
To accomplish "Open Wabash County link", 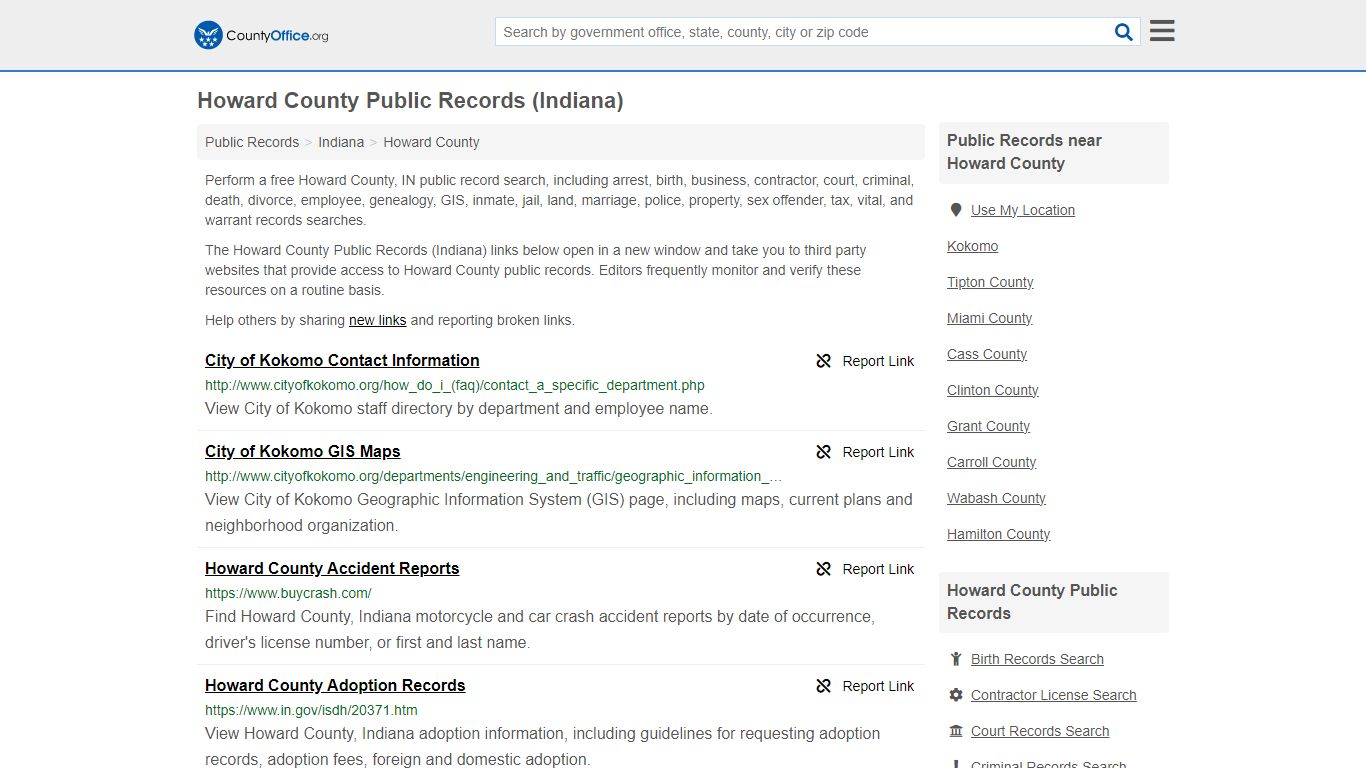I will tap(996, 498).
